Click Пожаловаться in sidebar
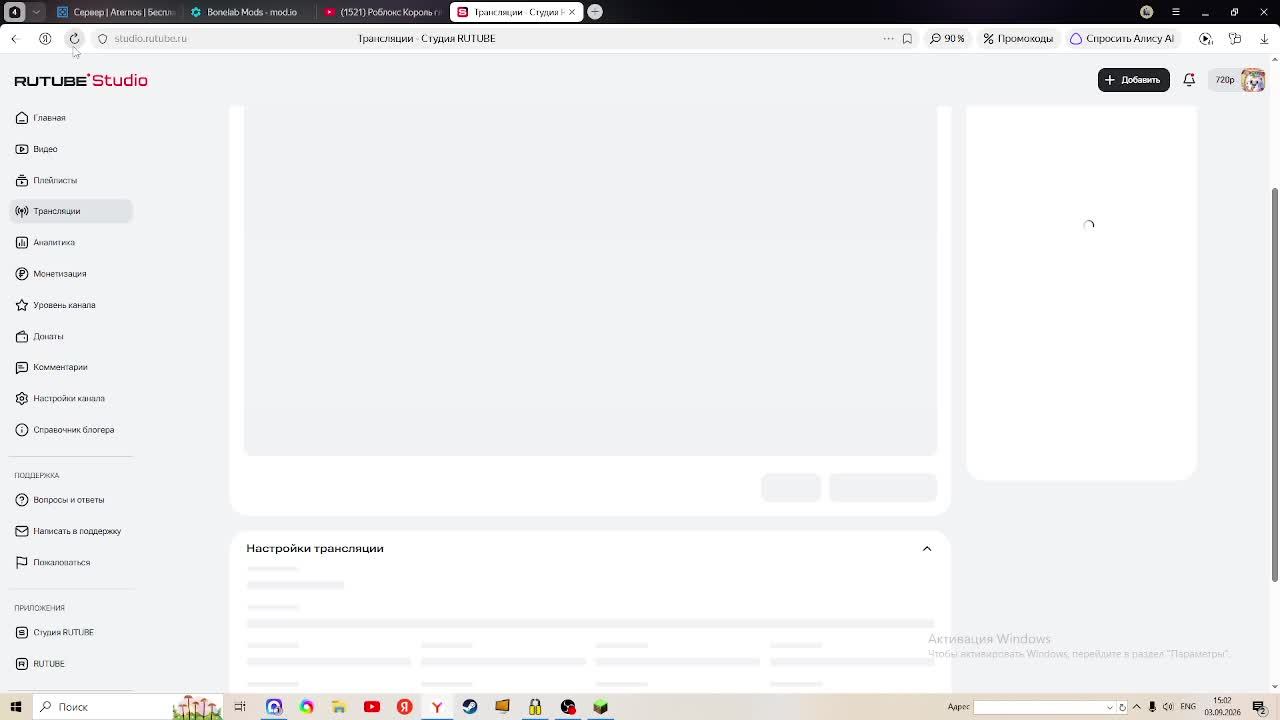Screen dimensions: 1280x720 pyautogui.click(x=52, y=562)
